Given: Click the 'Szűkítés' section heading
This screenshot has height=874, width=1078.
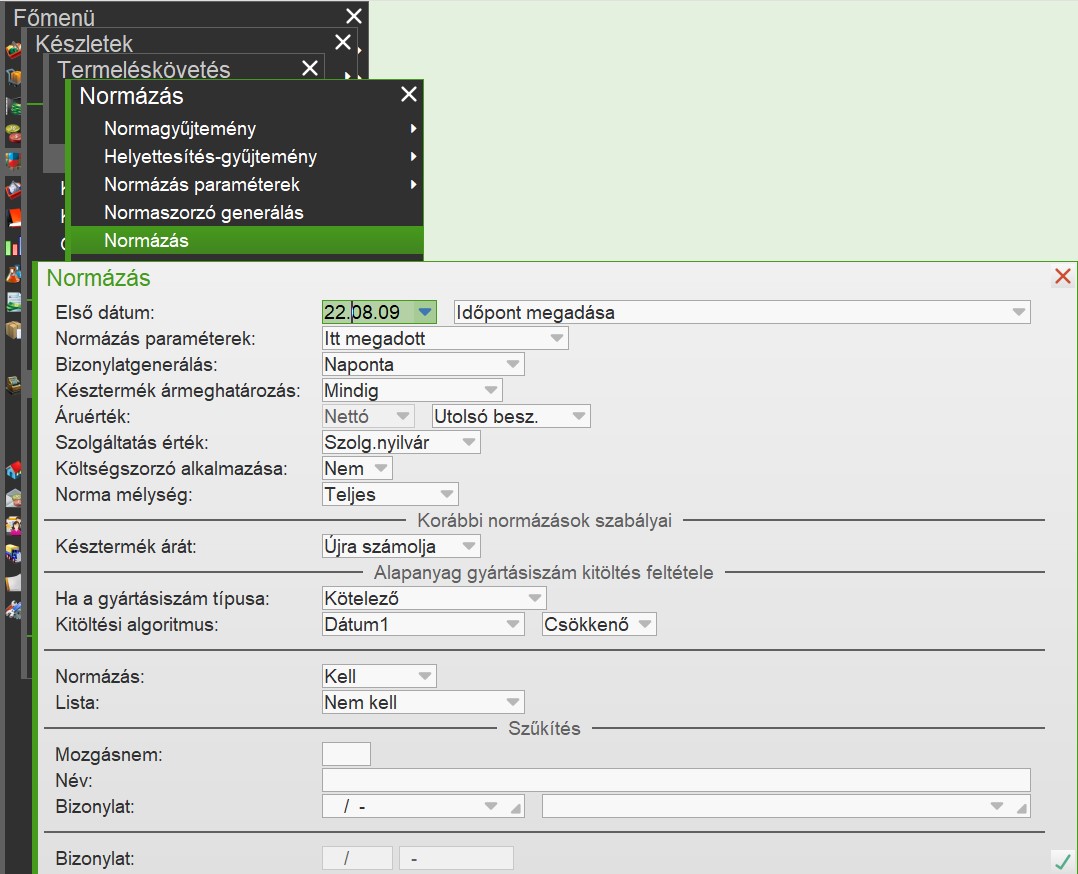Looking at the screenshot, I should (x=544, y=729).
